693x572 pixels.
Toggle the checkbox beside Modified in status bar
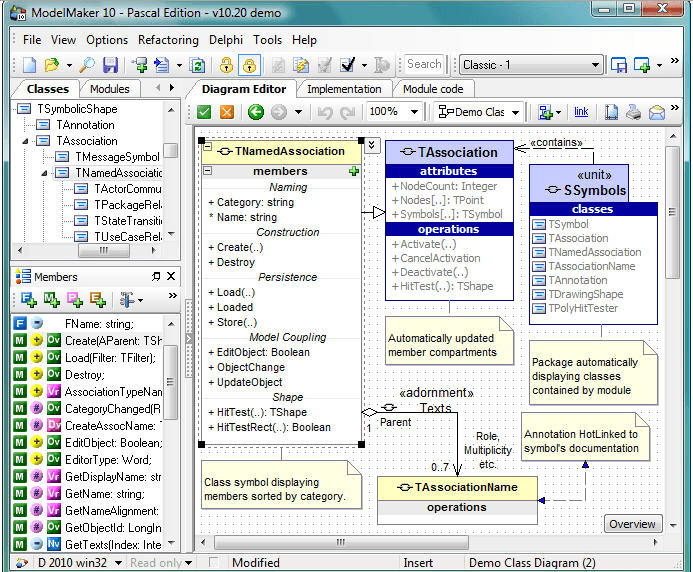214,563
